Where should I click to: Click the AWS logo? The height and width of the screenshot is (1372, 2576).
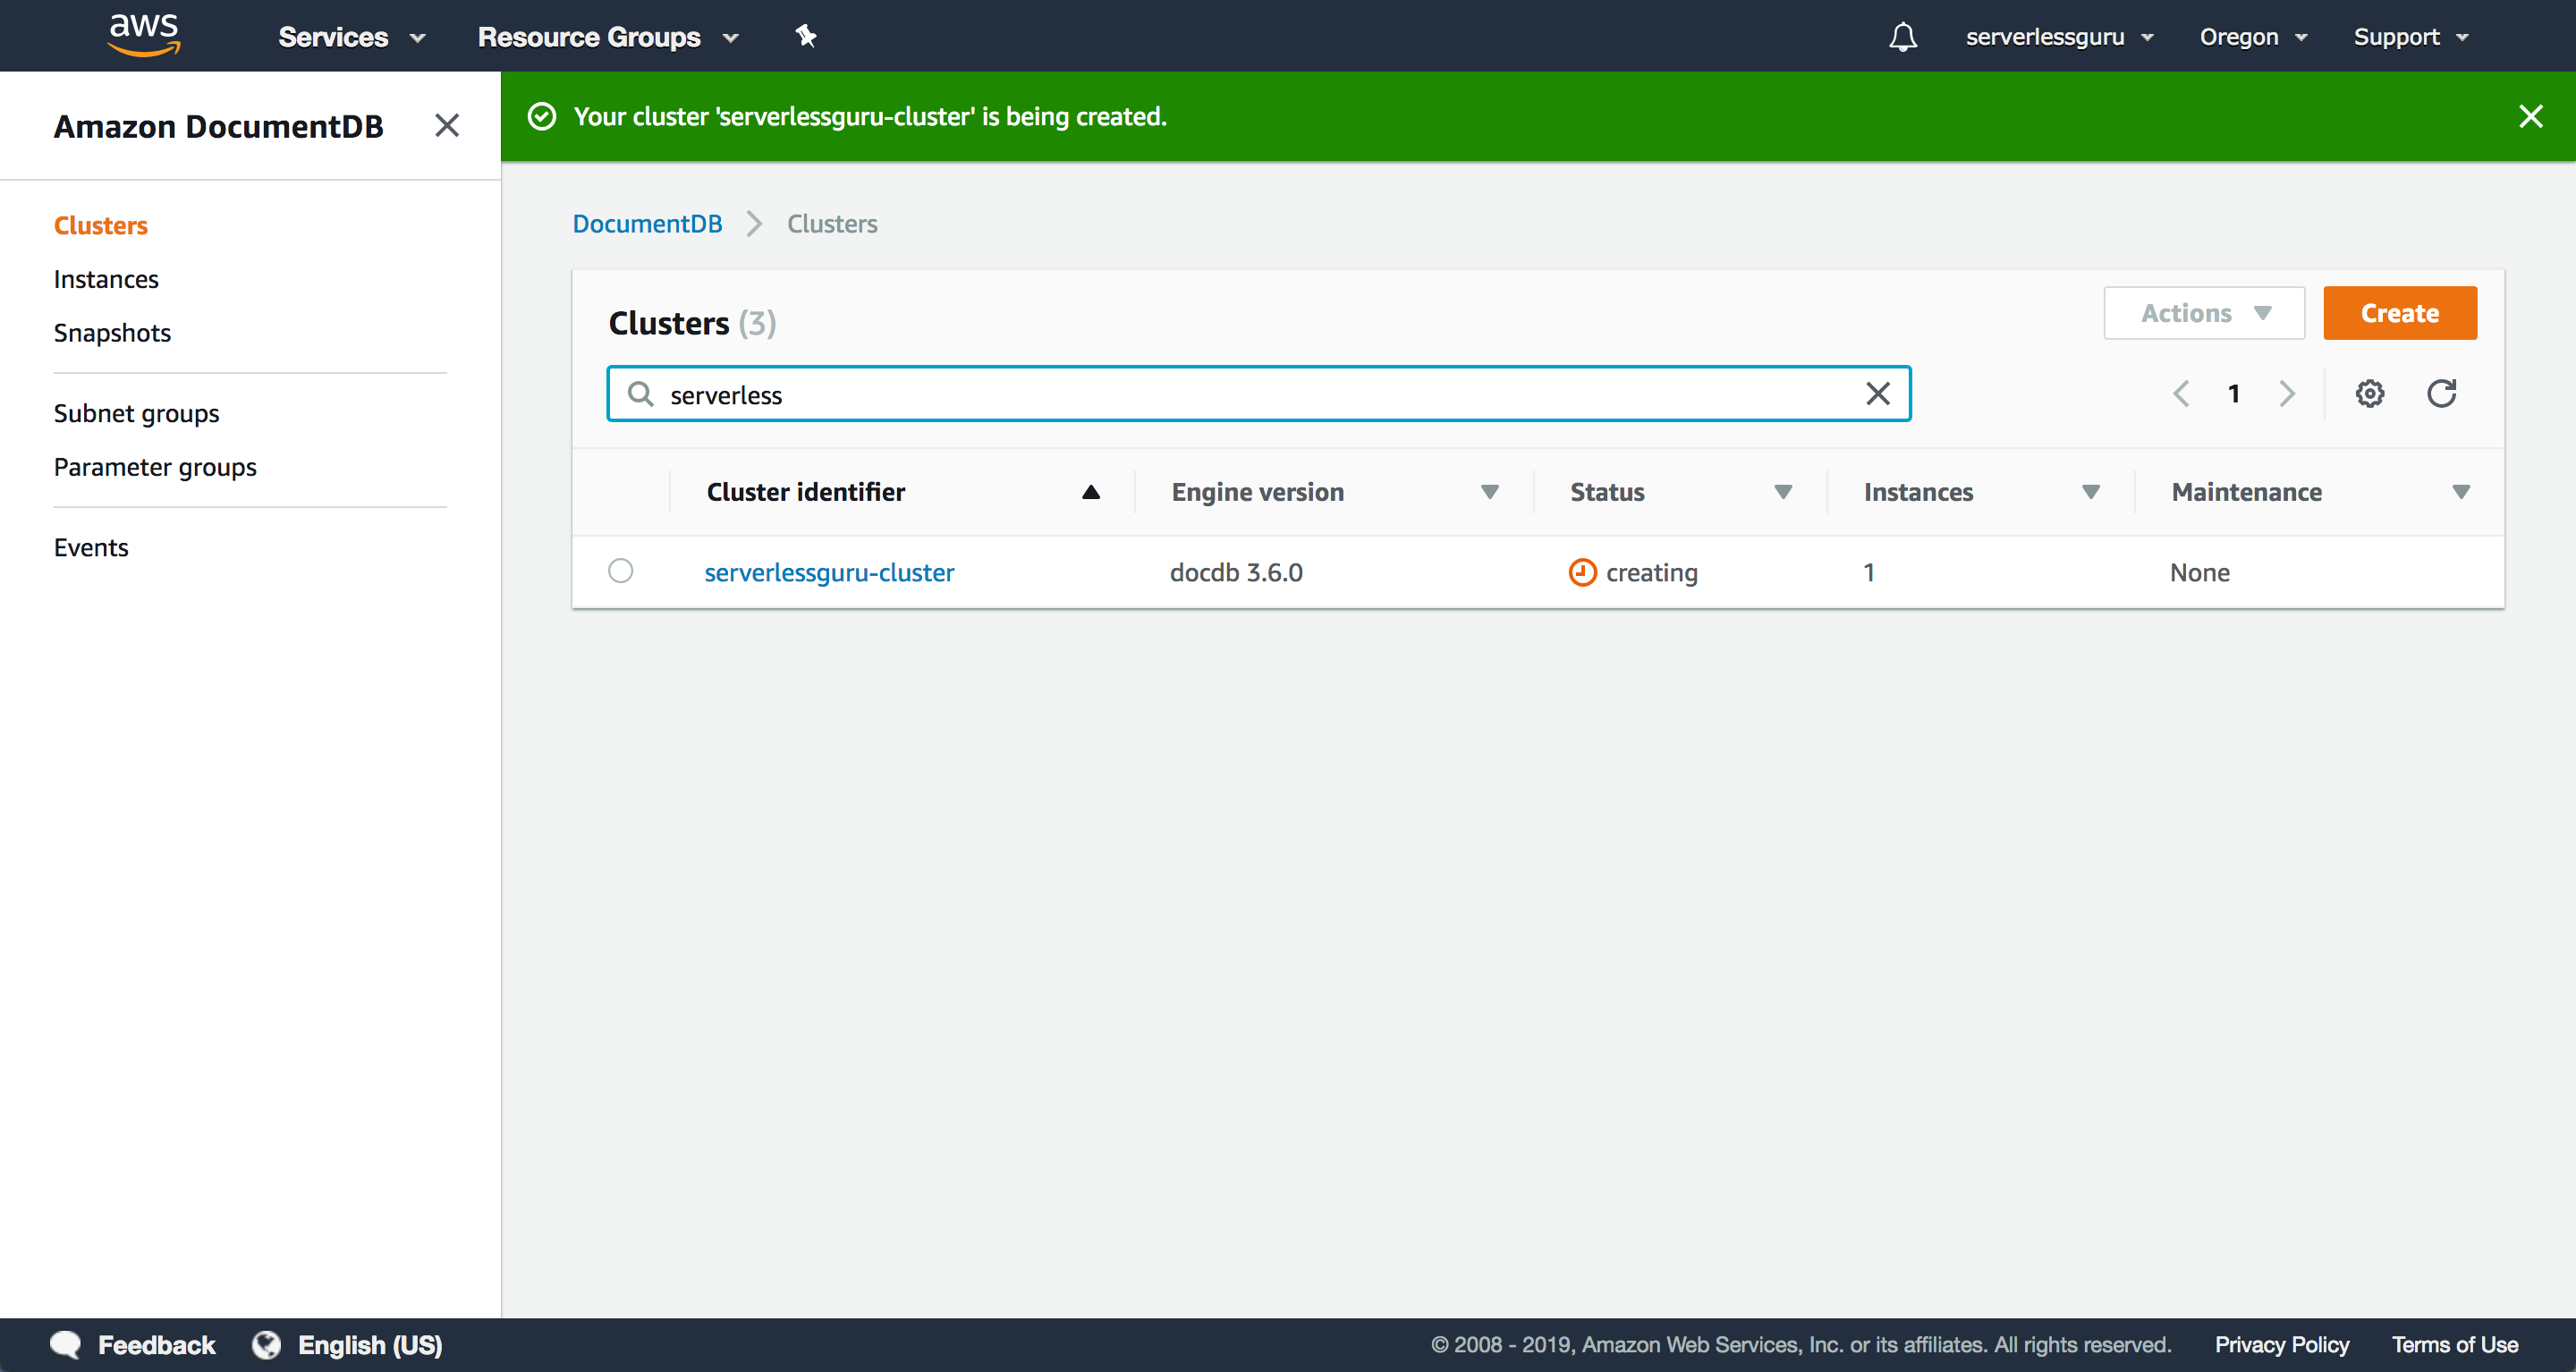point(144,35)
